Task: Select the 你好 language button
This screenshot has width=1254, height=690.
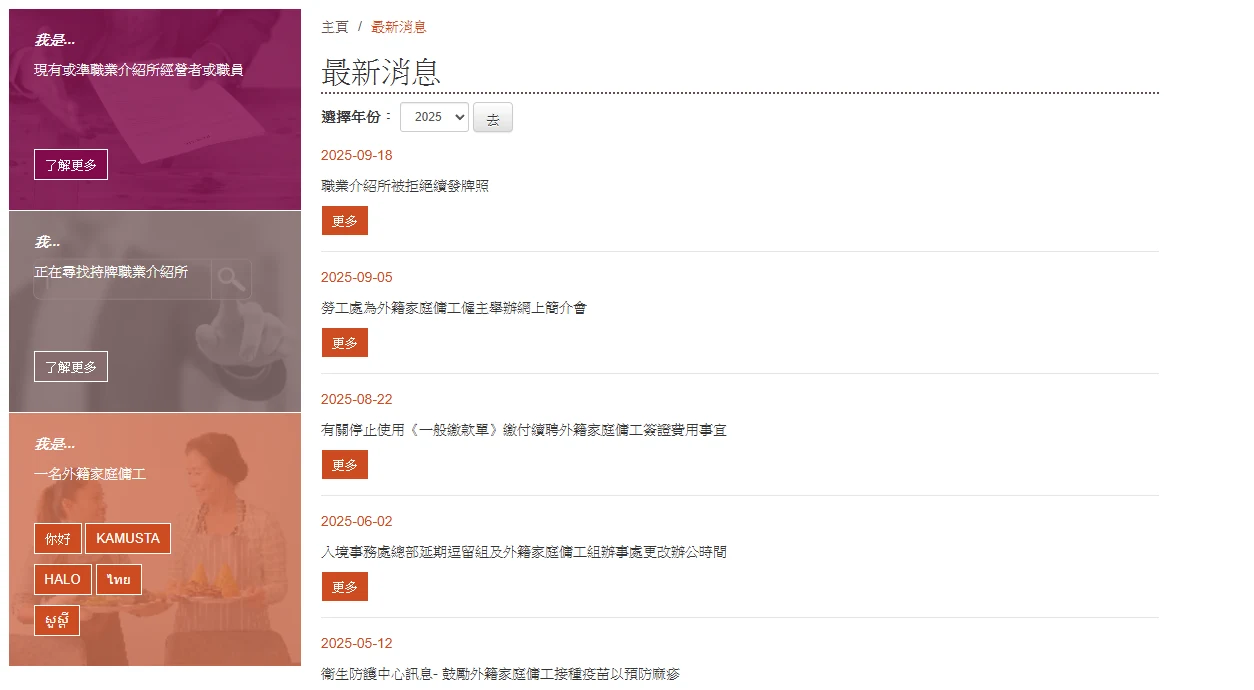Action: point(58,539)
